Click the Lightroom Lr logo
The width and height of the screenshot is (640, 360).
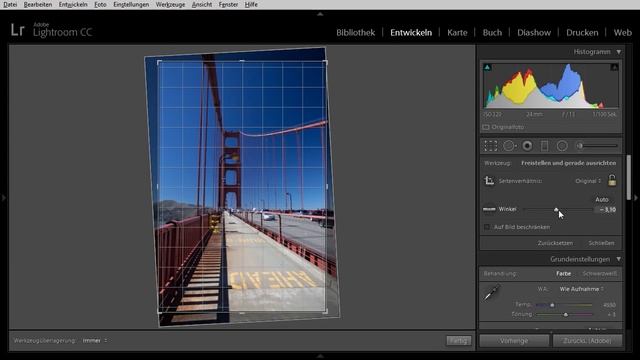pyautogui.click(x=17, y=30)
